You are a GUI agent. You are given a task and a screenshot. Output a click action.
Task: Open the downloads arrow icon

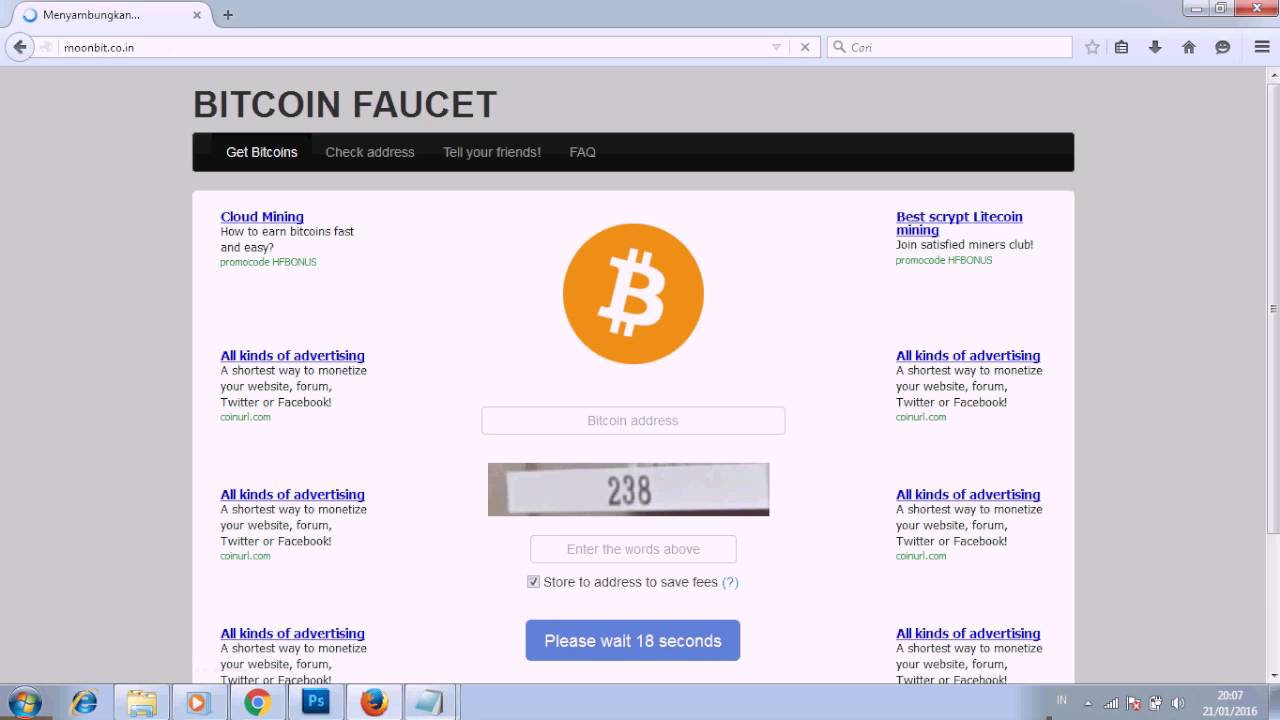[x=1155, y=47]
